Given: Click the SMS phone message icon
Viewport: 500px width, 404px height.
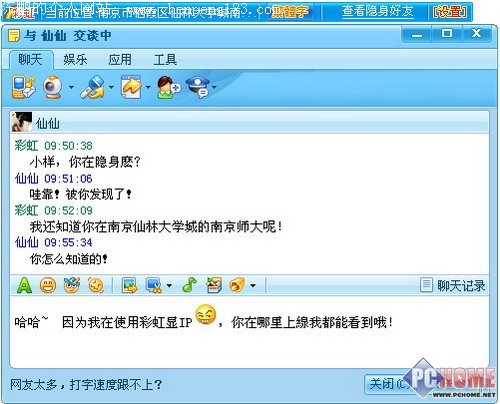Looking at the screenshot, I should coord(23,87).
